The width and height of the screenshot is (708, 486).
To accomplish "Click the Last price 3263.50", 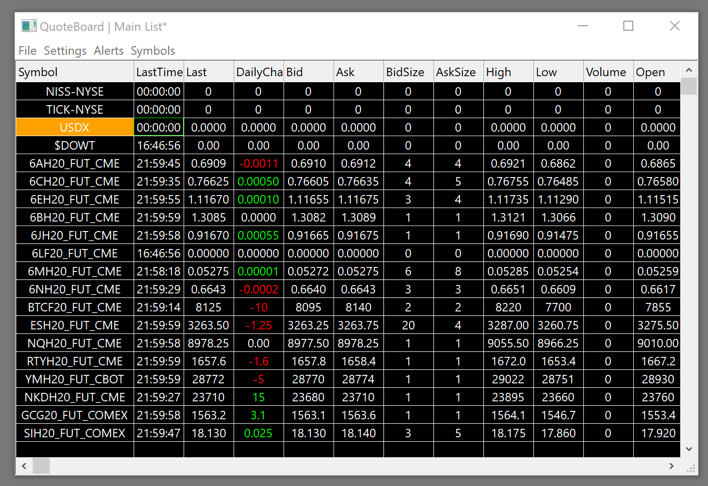I will 209,325.
